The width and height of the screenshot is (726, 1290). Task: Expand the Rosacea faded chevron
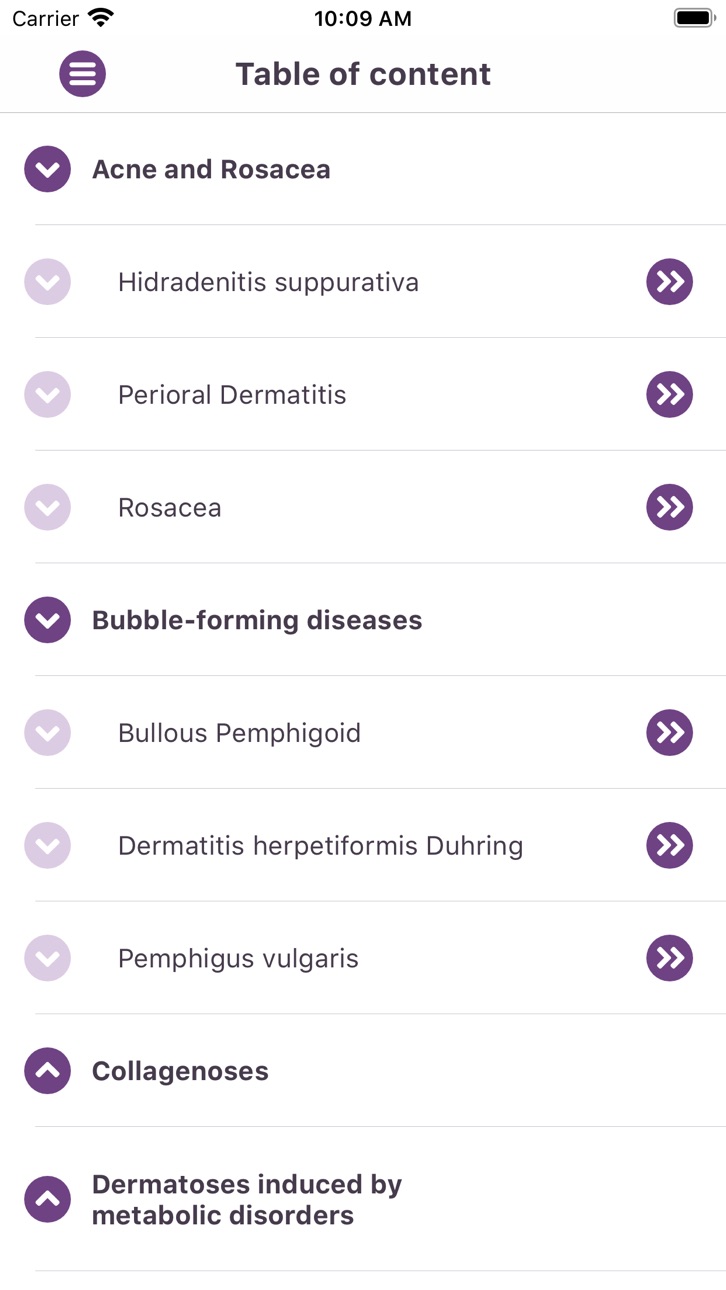tap(47, 507)
